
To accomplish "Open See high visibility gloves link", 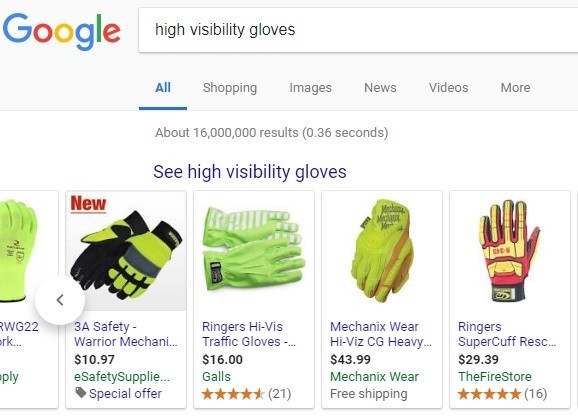I will [250, 172].
